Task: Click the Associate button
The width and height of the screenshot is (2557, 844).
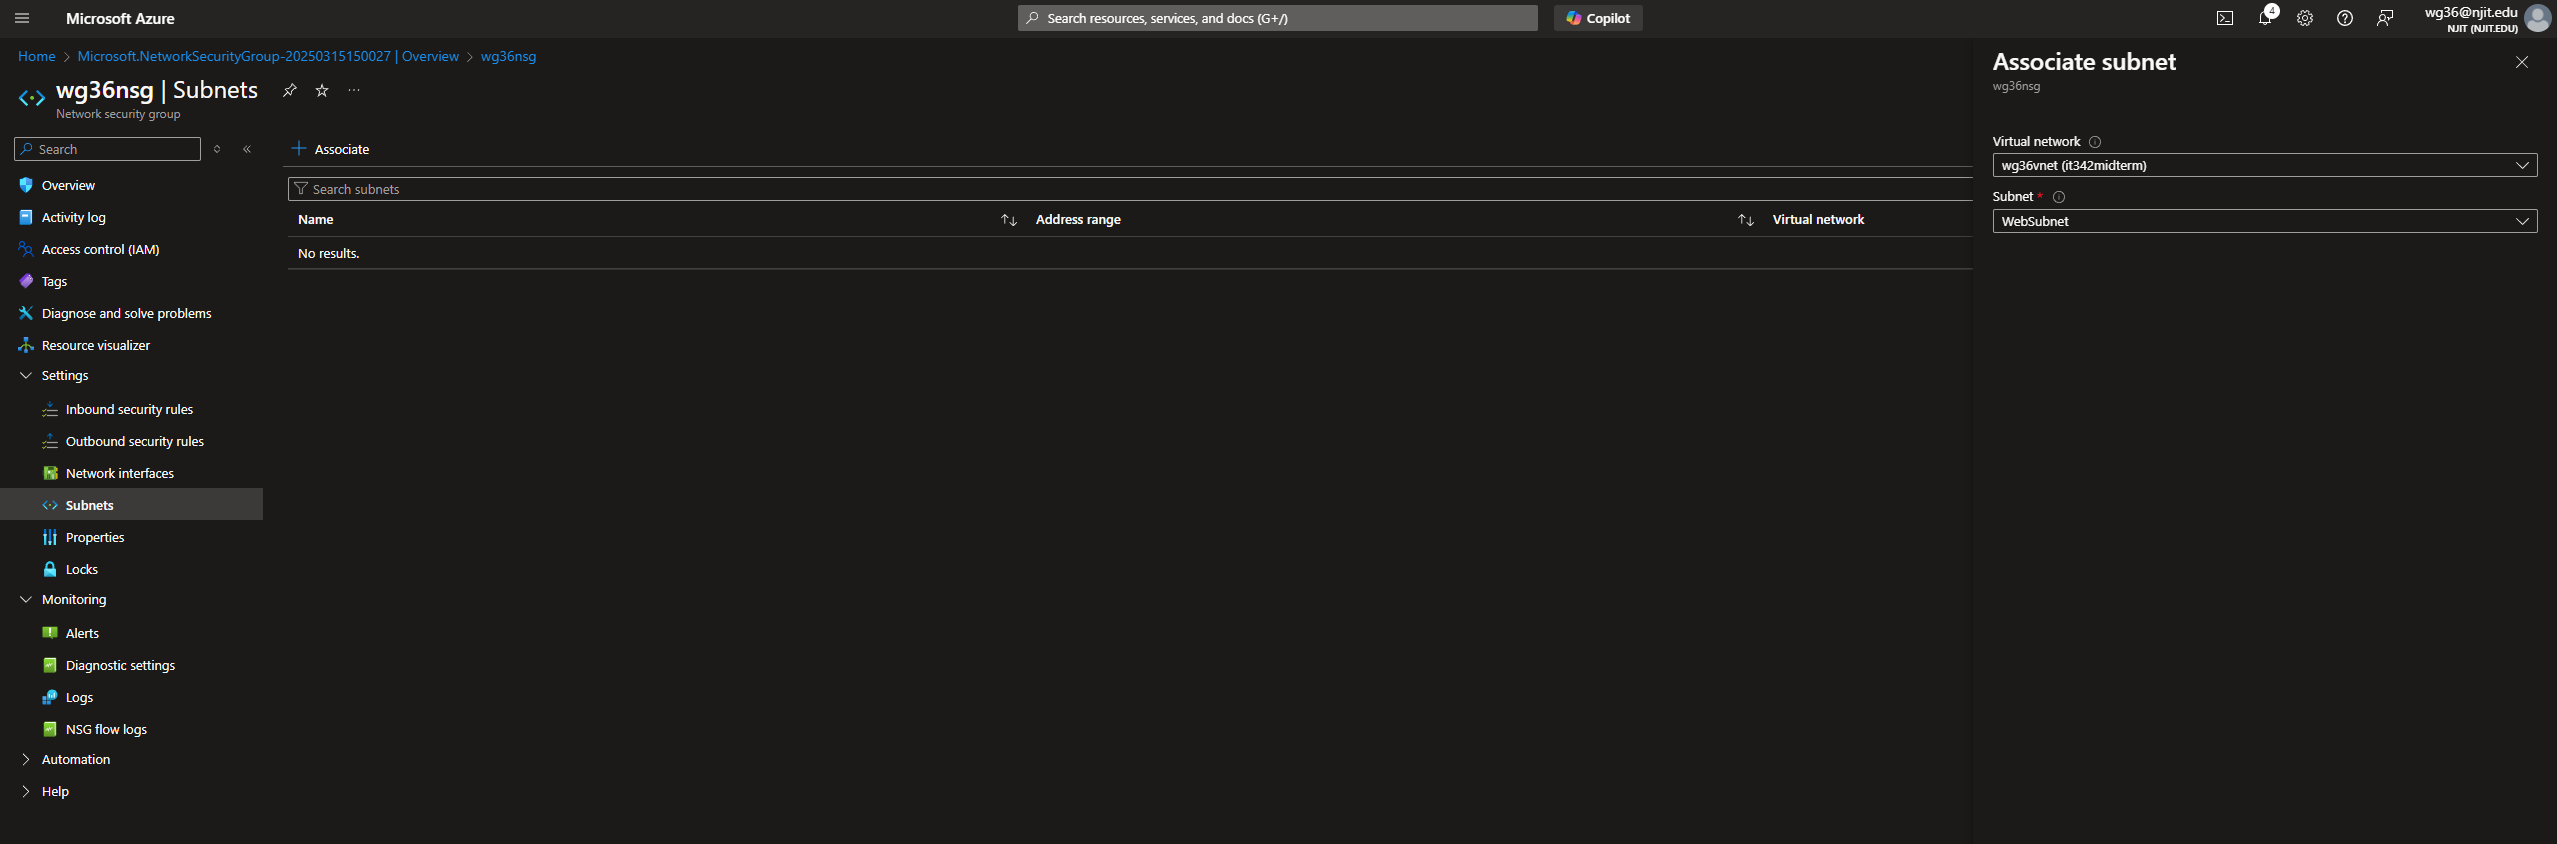Action: (x=330, y=149)
